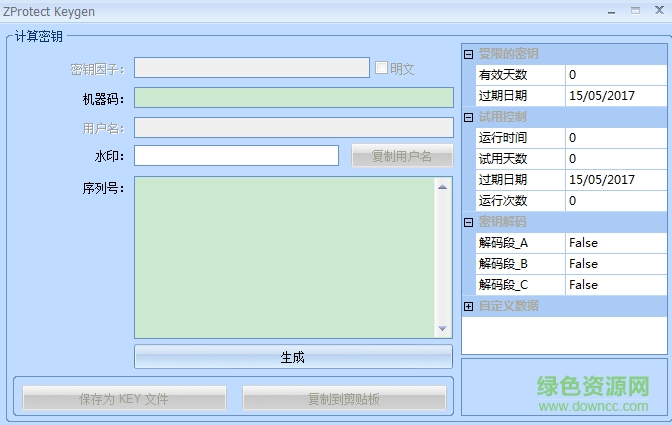
Task: Select 过期日期 value under 试用控制
Action: point(616,180)
